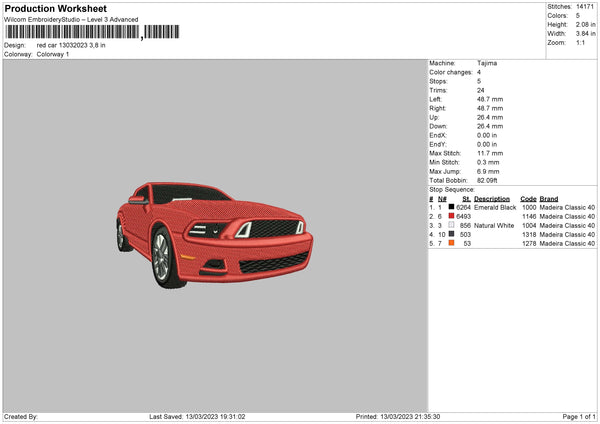Screen dimensions: 600x424
Task: Click the Height value 2.08 in
Action: [585, 24]
